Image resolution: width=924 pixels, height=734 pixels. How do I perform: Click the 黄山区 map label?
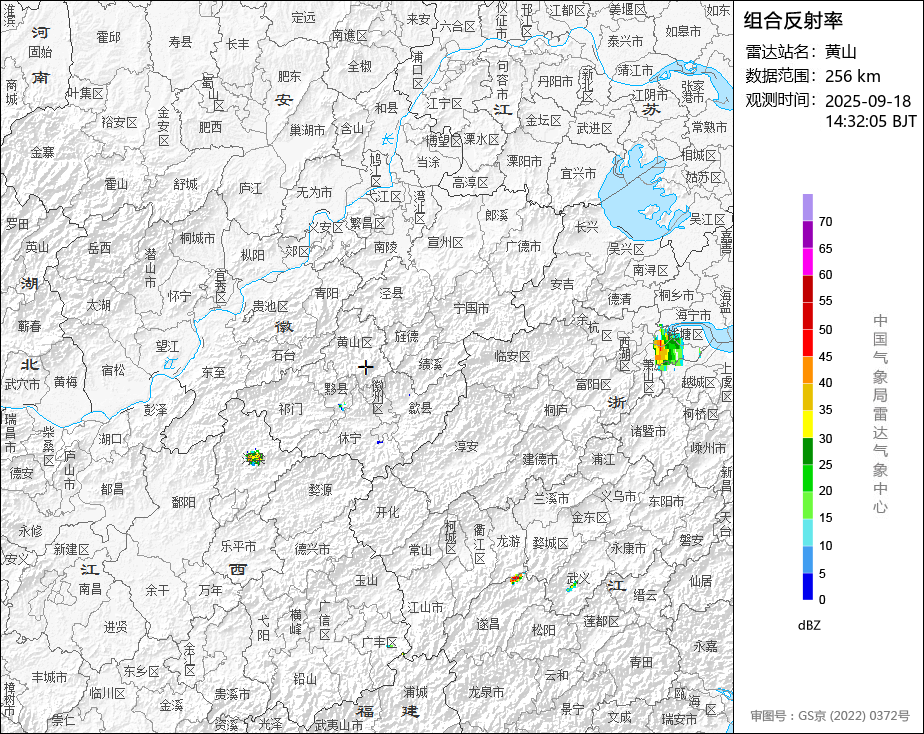[x=354, y=342]
